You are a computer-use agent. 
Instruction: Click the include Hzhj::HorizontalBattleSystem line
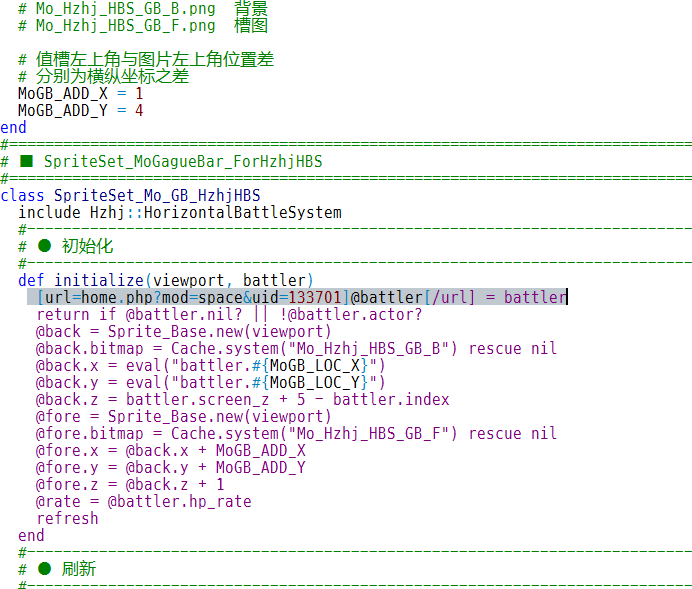tap(180, 212)
